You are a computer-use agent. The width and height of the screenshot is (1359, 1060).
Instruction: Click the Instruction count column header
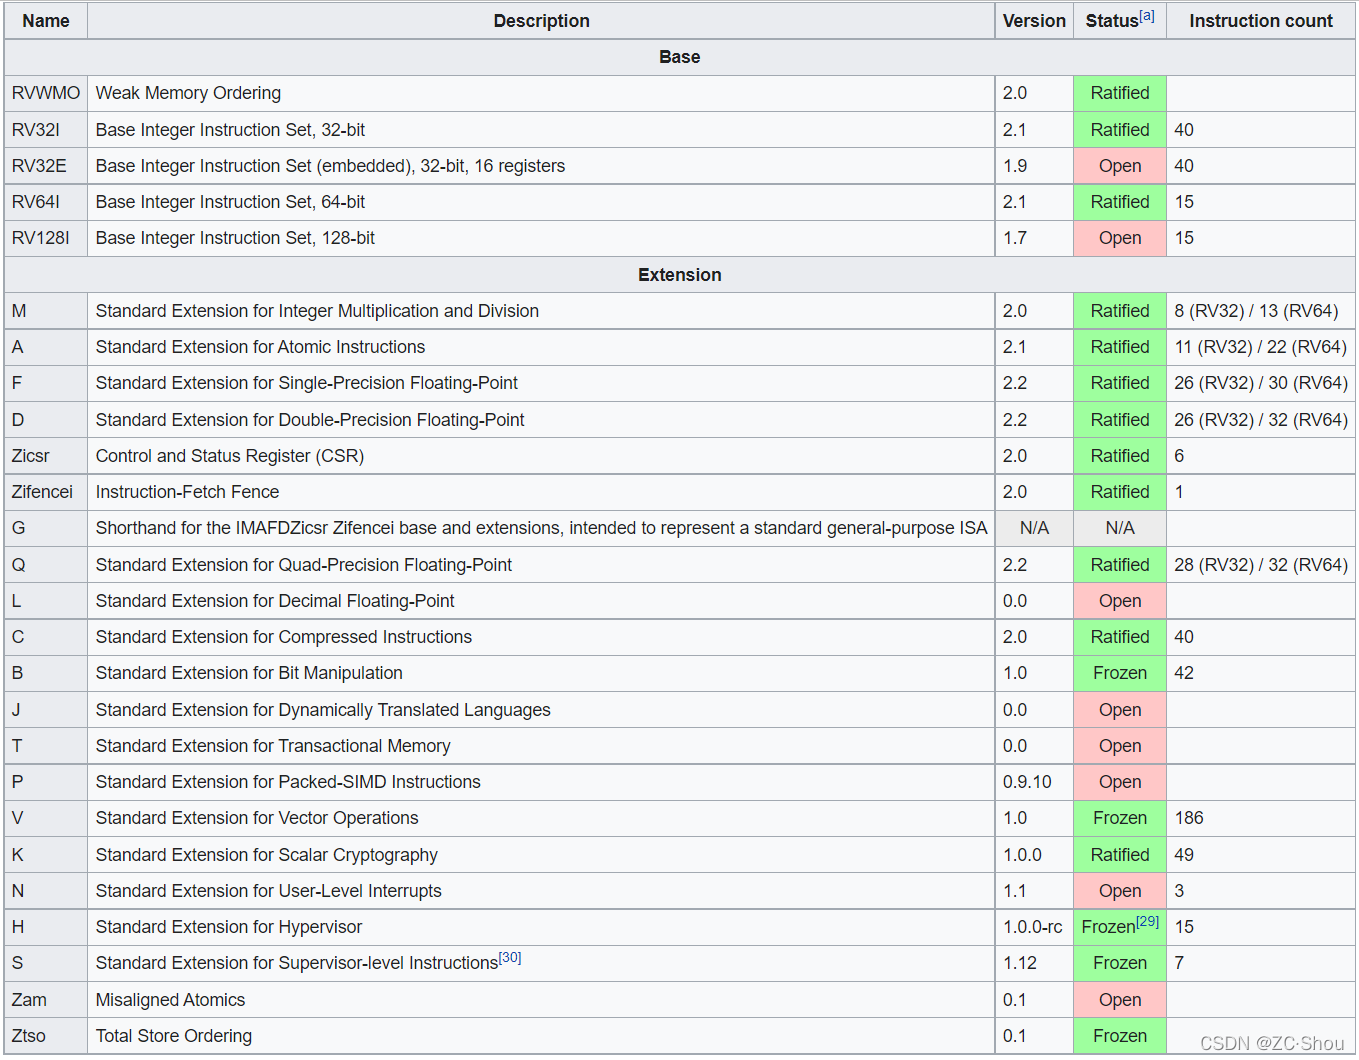coord(1260,21)
